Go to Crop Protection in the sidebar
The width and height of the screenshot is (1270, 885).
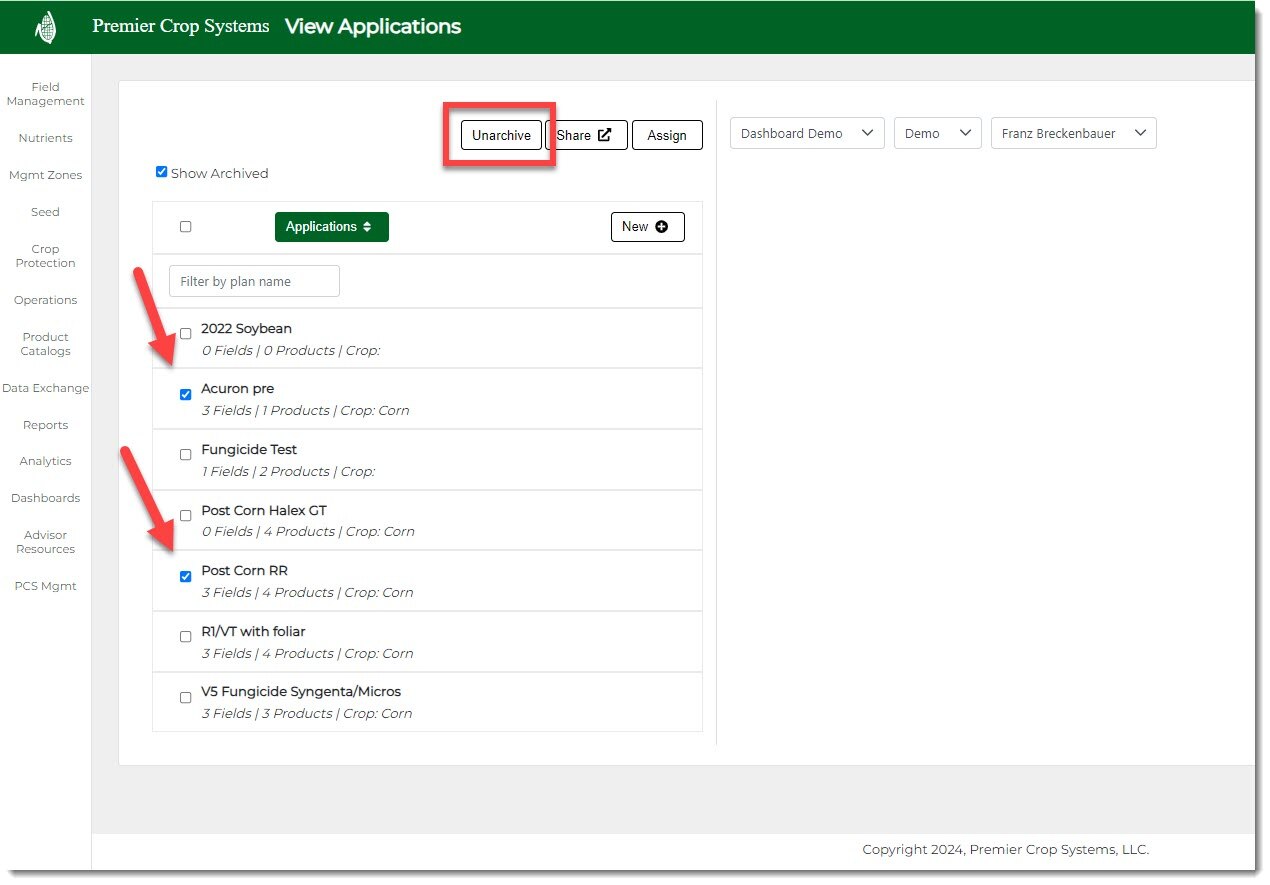(x=45, y=256)
